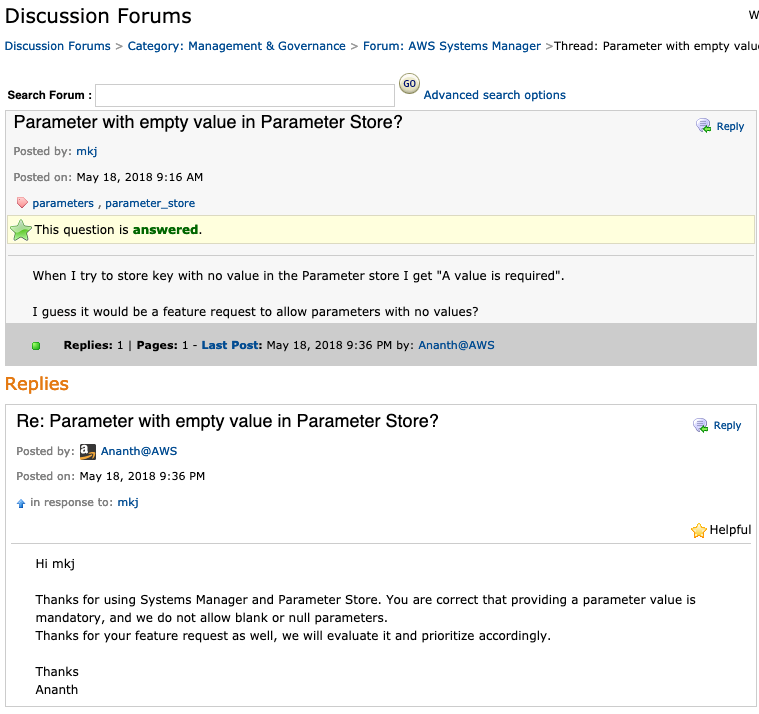The width and height of the screenshot is (759, 714).
Task: Click the reply's 'May 18, 2018 9:36 PM' date
Action: 142,476
